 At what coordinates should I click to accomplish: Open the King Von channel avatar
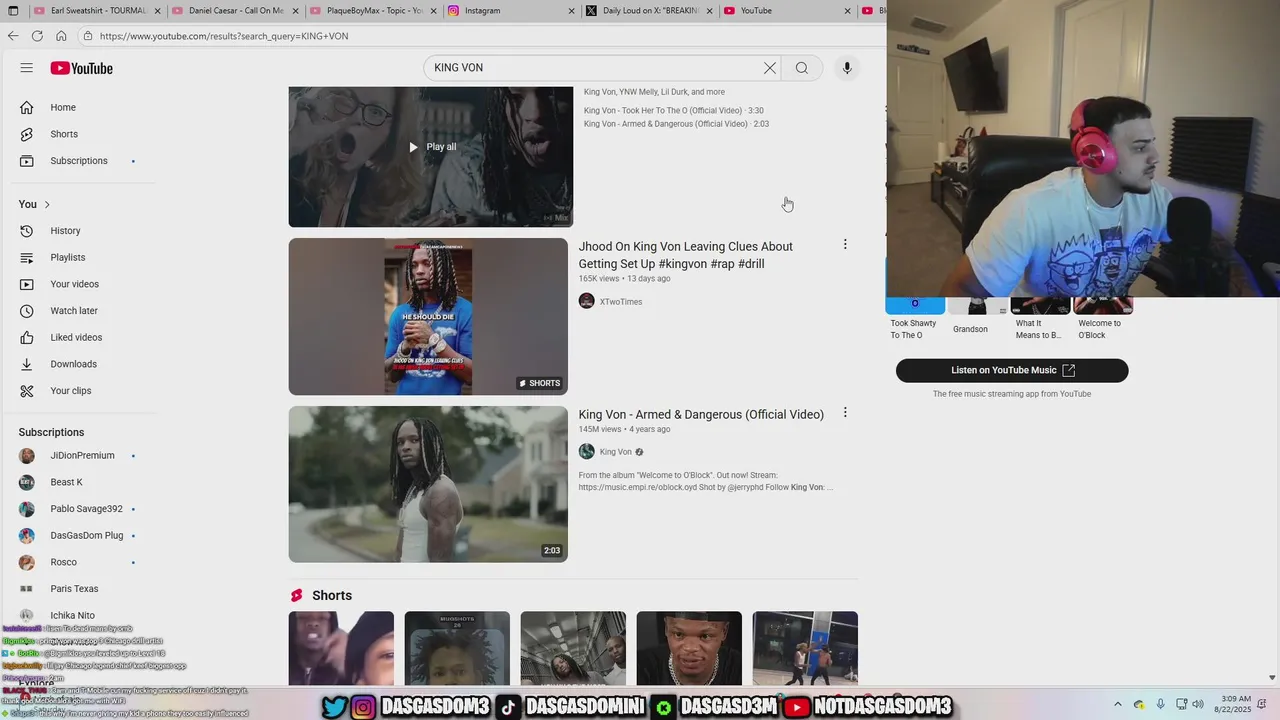point(587,451)
